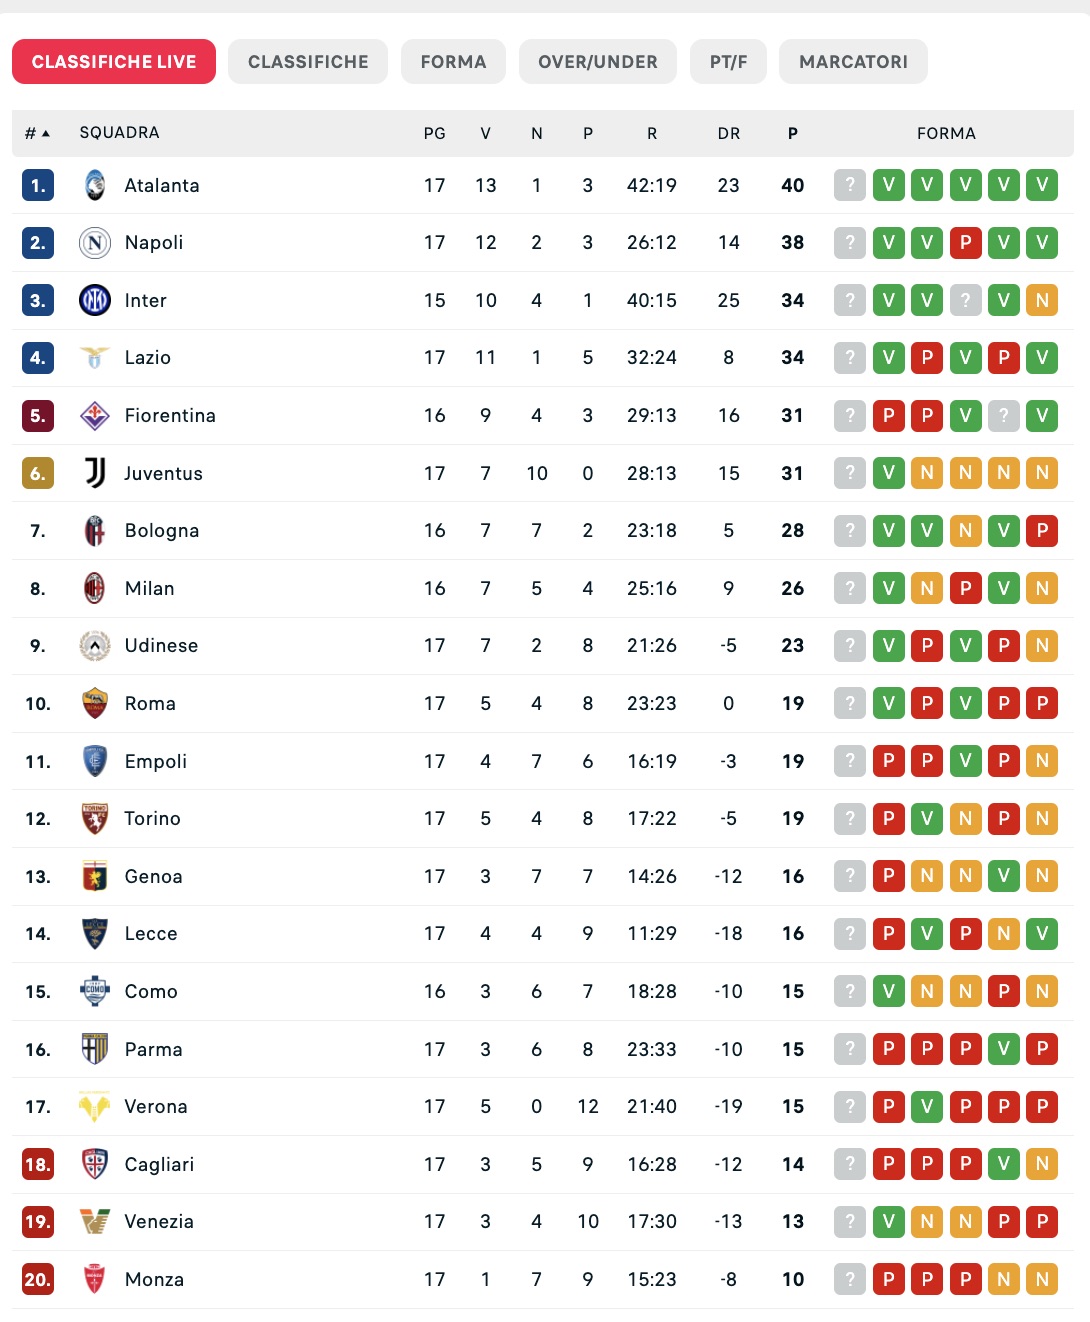Click the Roma club crest
The width and height of the screenshot is (1090, 1322).
(x=95, y=703)
